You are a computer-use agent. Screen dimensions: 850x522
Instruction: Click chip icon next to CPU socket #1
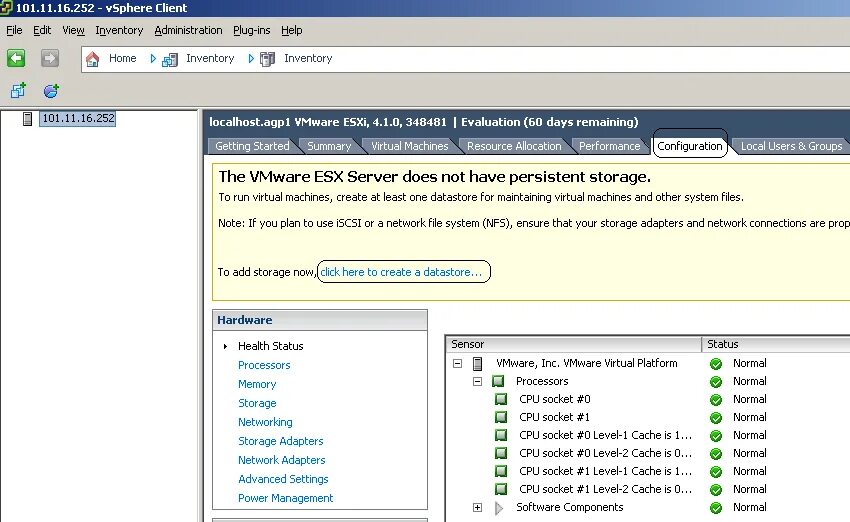501,417
